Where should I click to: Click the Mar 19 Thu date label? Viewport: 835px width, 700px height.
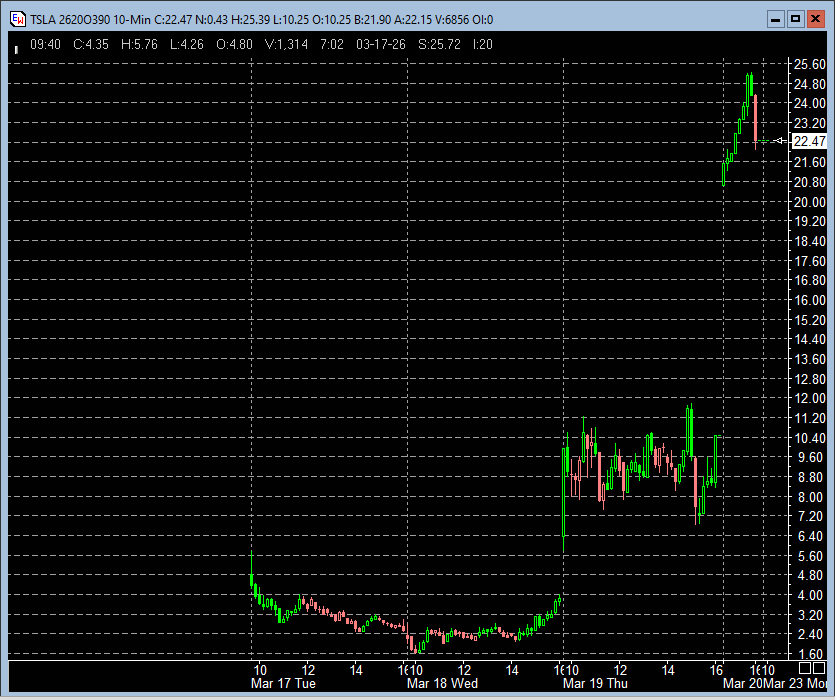[595, 683]
